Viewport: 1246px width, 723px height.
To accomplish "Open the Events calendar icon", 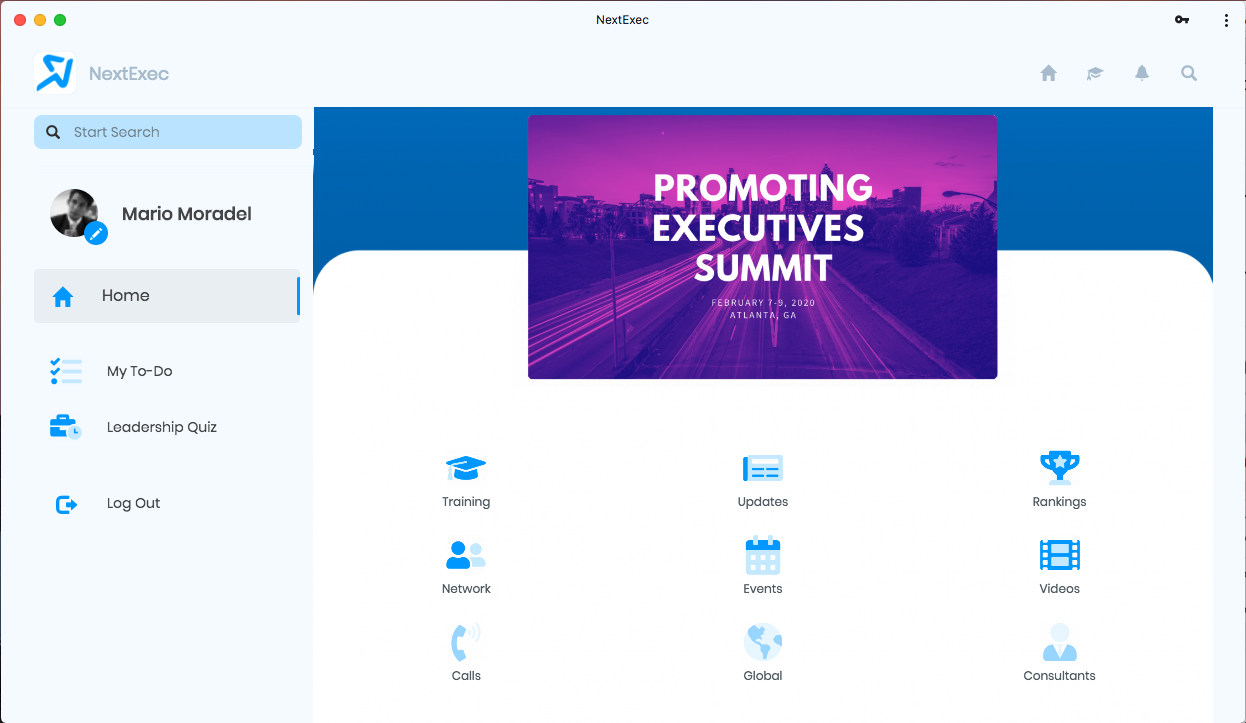I will tap(762, 565).
